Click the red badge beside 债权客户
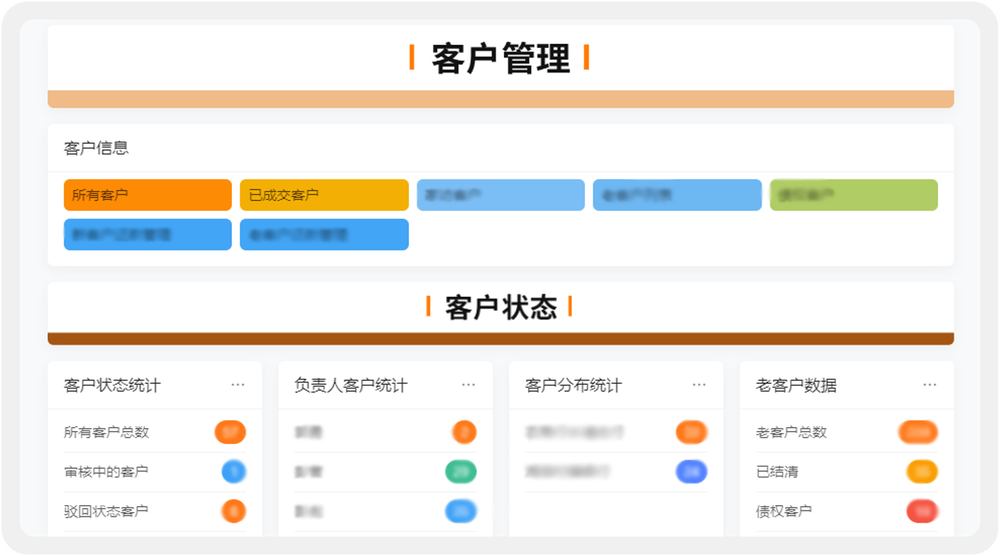Image resolution: width=1000 pixels, height=556 pixels. [921, 511]
